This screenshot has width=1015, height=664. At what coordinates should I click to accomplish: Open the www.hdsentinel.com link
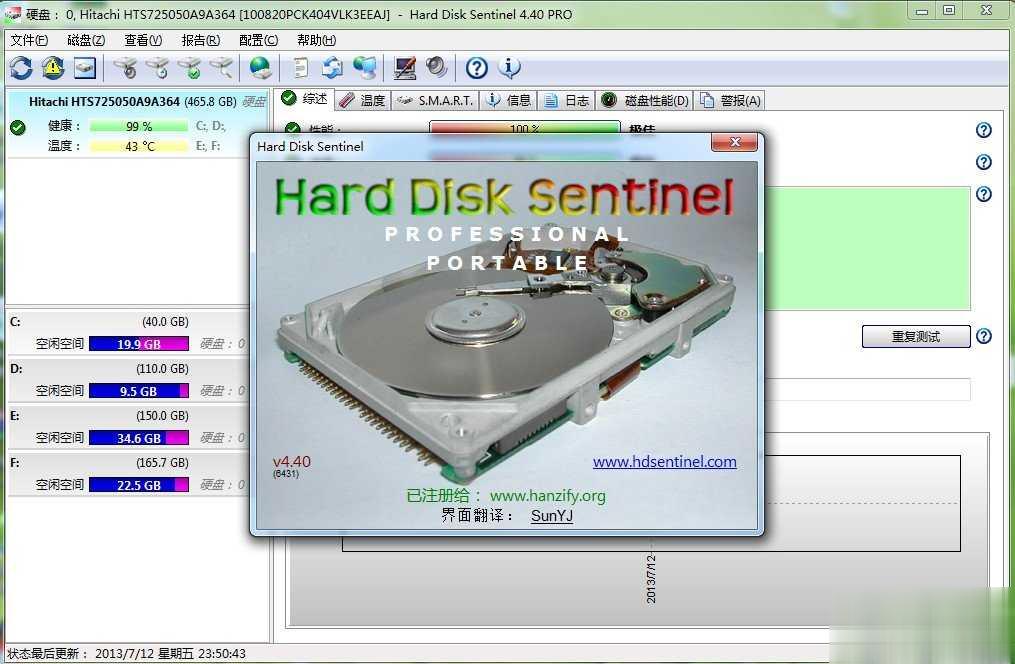pos(664,461)
